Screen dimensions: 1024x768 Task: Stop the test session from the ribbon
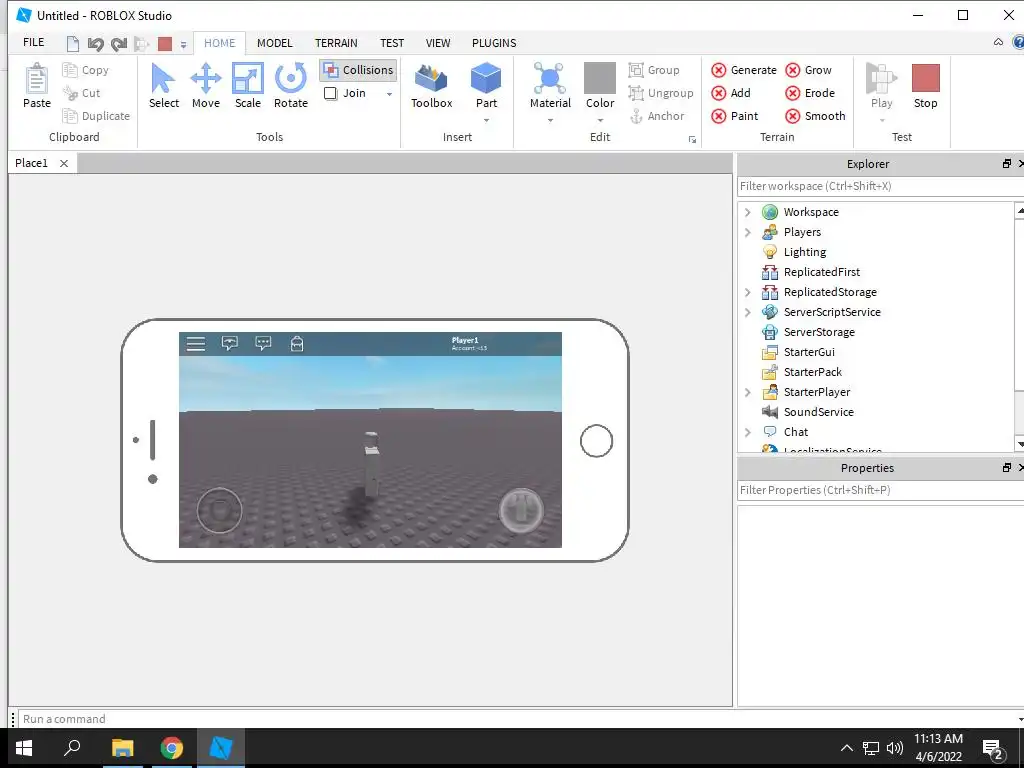point(925,85)
